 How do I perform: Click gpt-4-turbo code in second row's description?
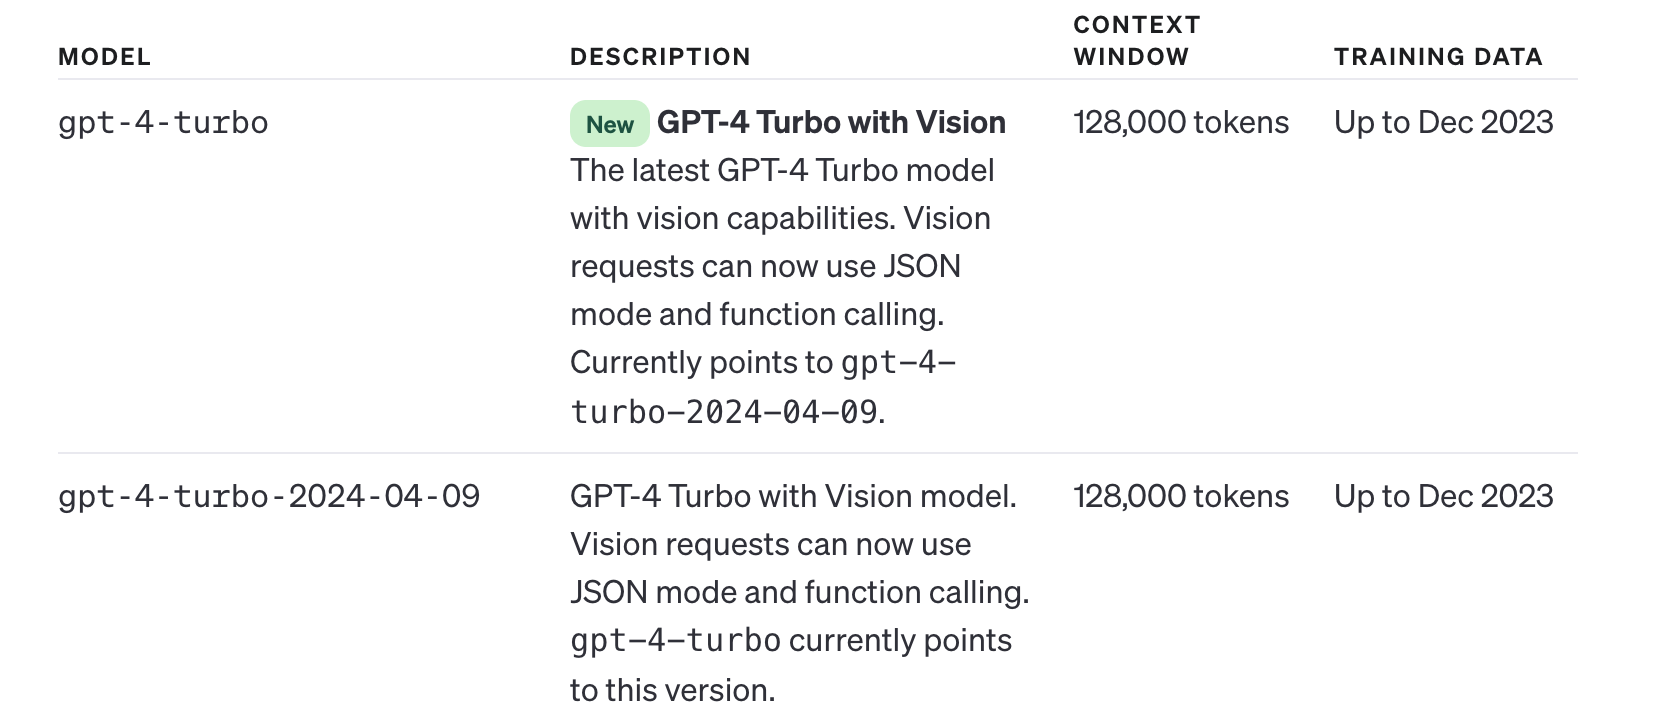pos(675,640)
